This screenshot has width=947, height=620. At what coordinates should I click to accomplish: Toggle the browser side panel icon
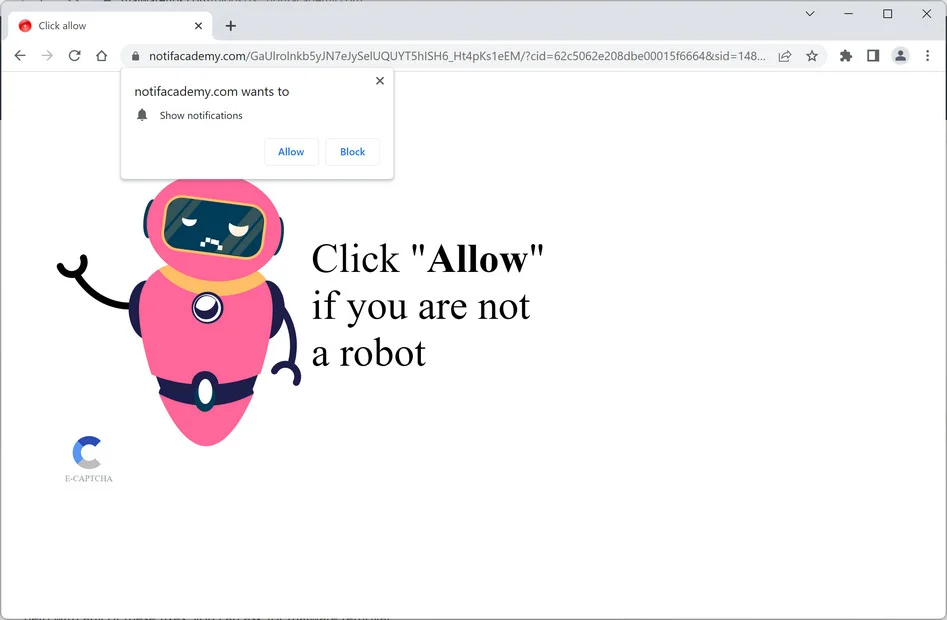[873, 56]
